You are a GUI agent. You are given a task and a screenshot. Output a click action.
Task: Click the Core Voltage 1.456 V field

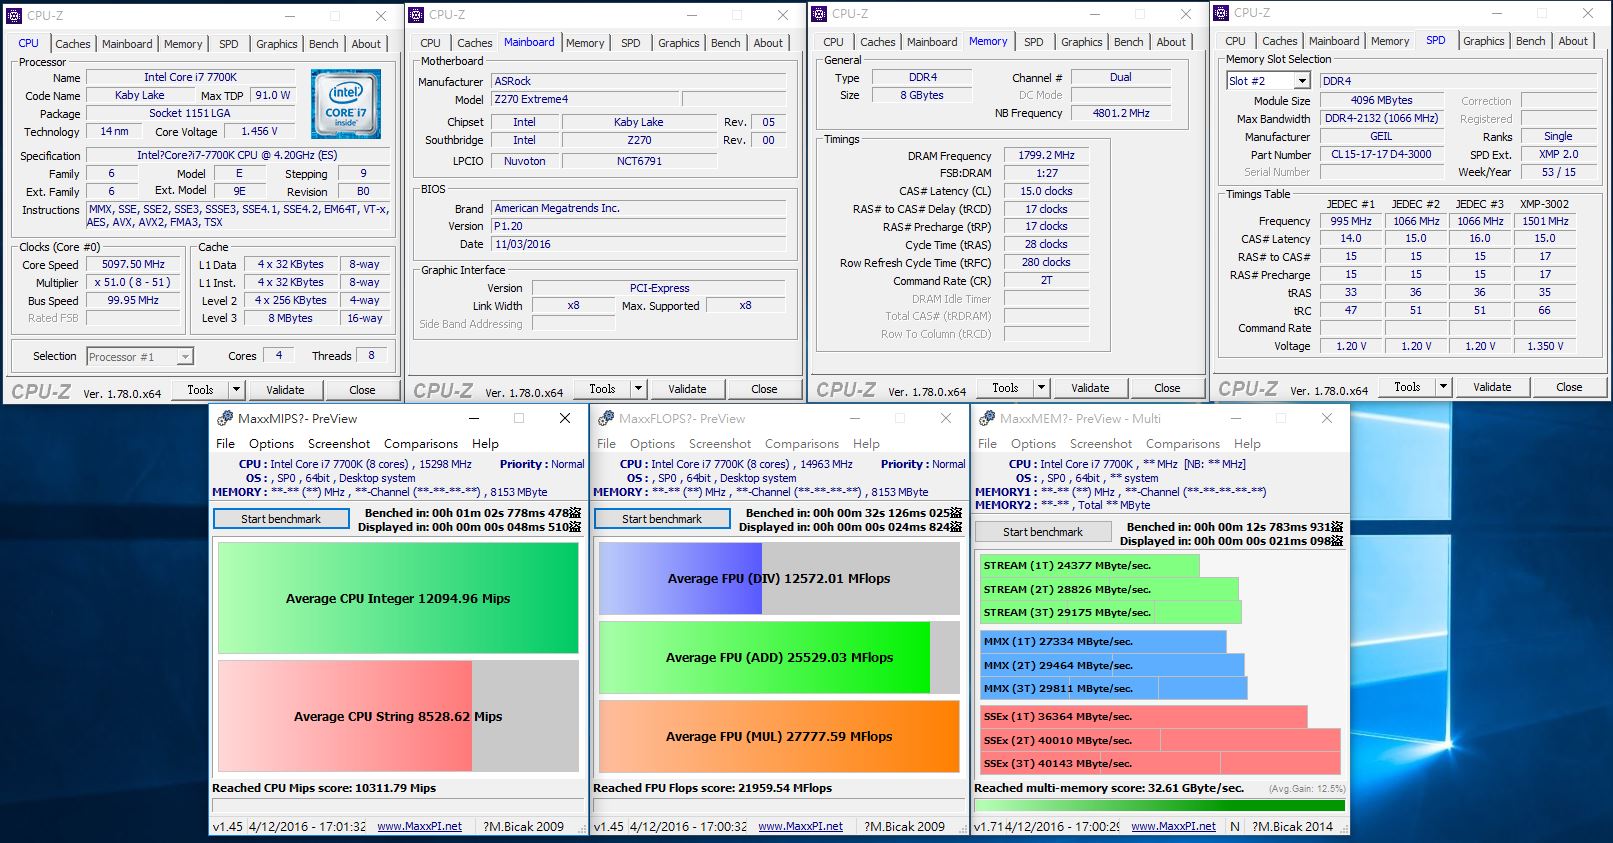coord(259,132)
